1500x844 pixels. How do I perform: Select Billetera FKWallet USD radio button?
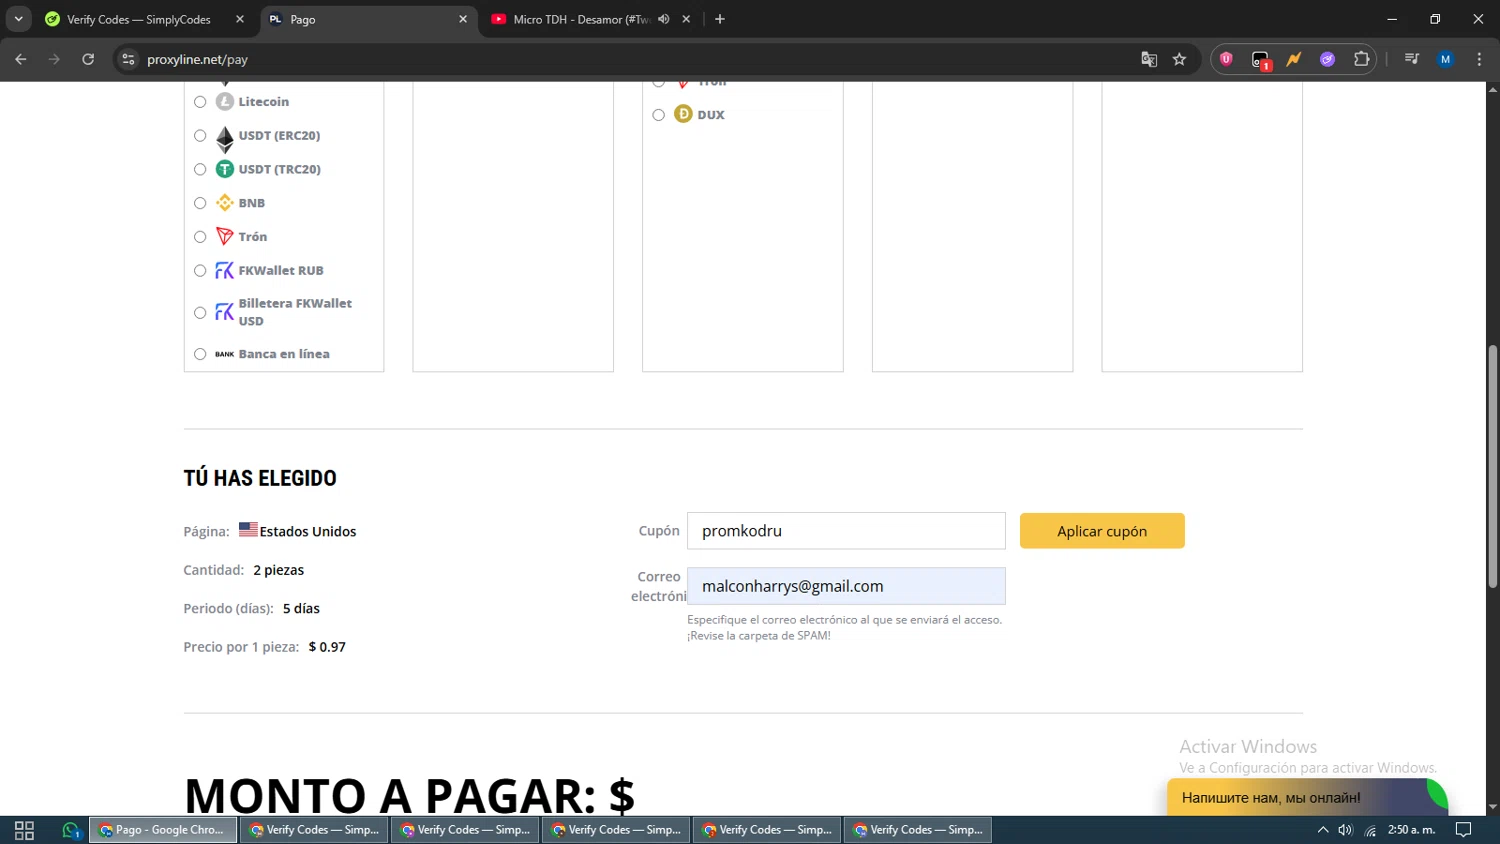click(200, 313)
